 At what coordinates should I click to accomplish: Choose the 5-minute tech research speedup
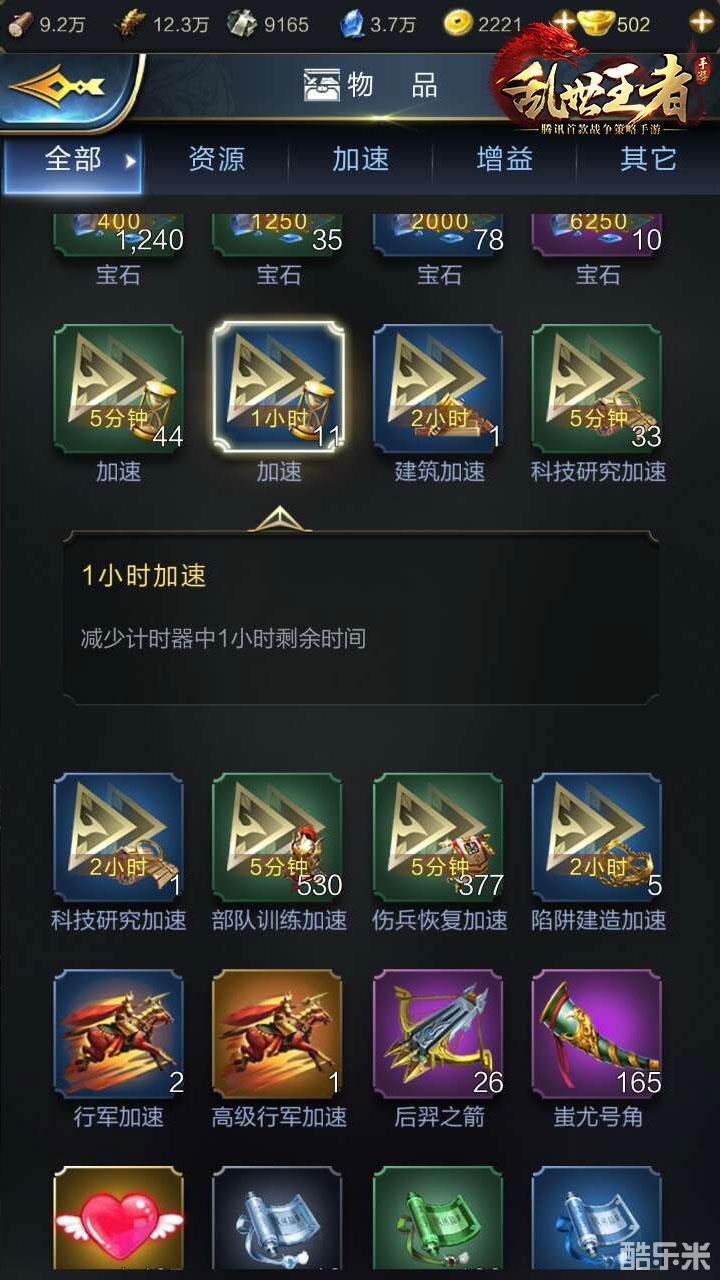point(597,388)
